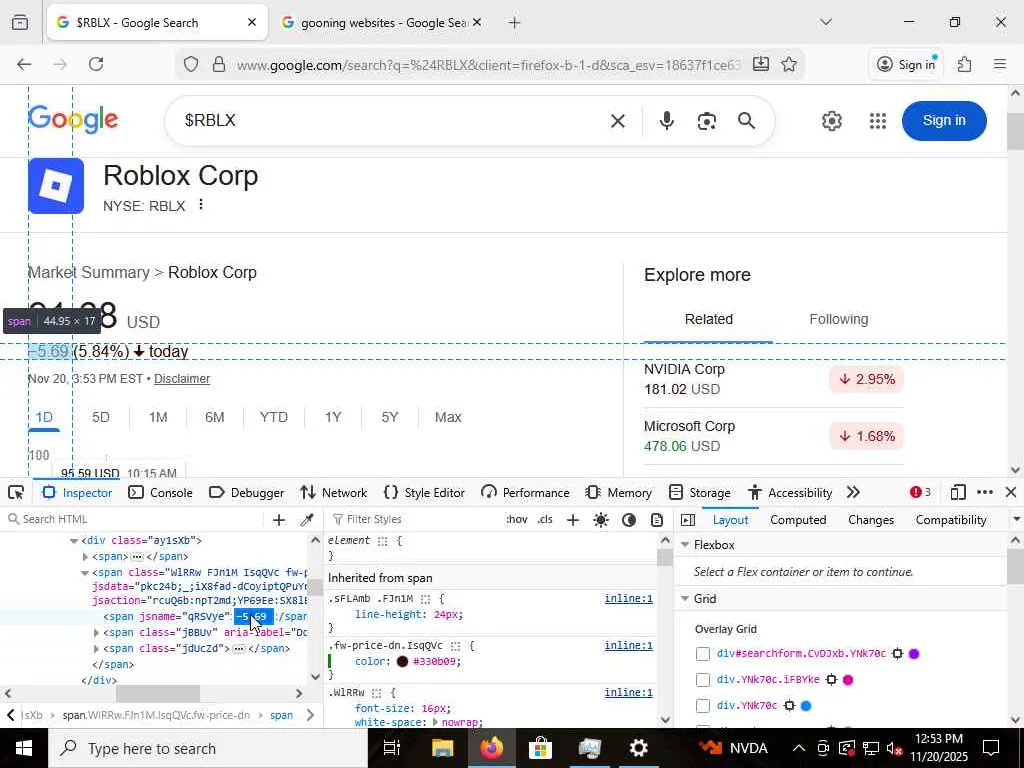
Task: Open Firefox View icon at tab strip
Action: [x=20, y=23]
